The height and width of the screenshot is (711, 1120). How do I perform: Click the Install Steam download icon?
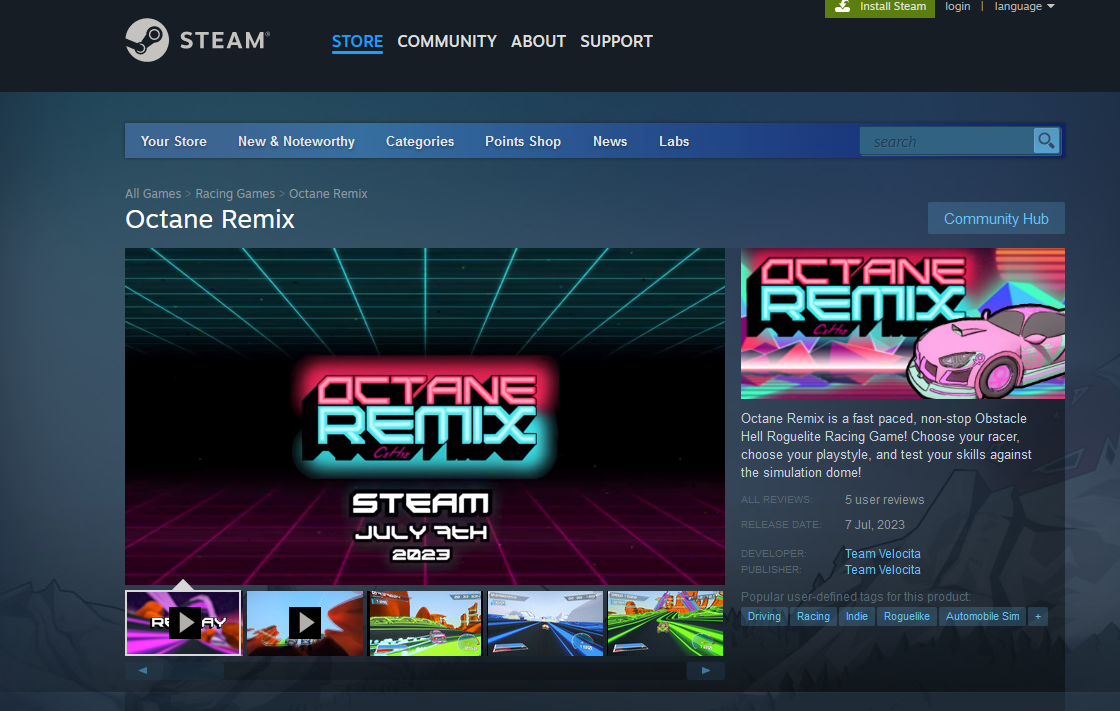coord(843,6)
